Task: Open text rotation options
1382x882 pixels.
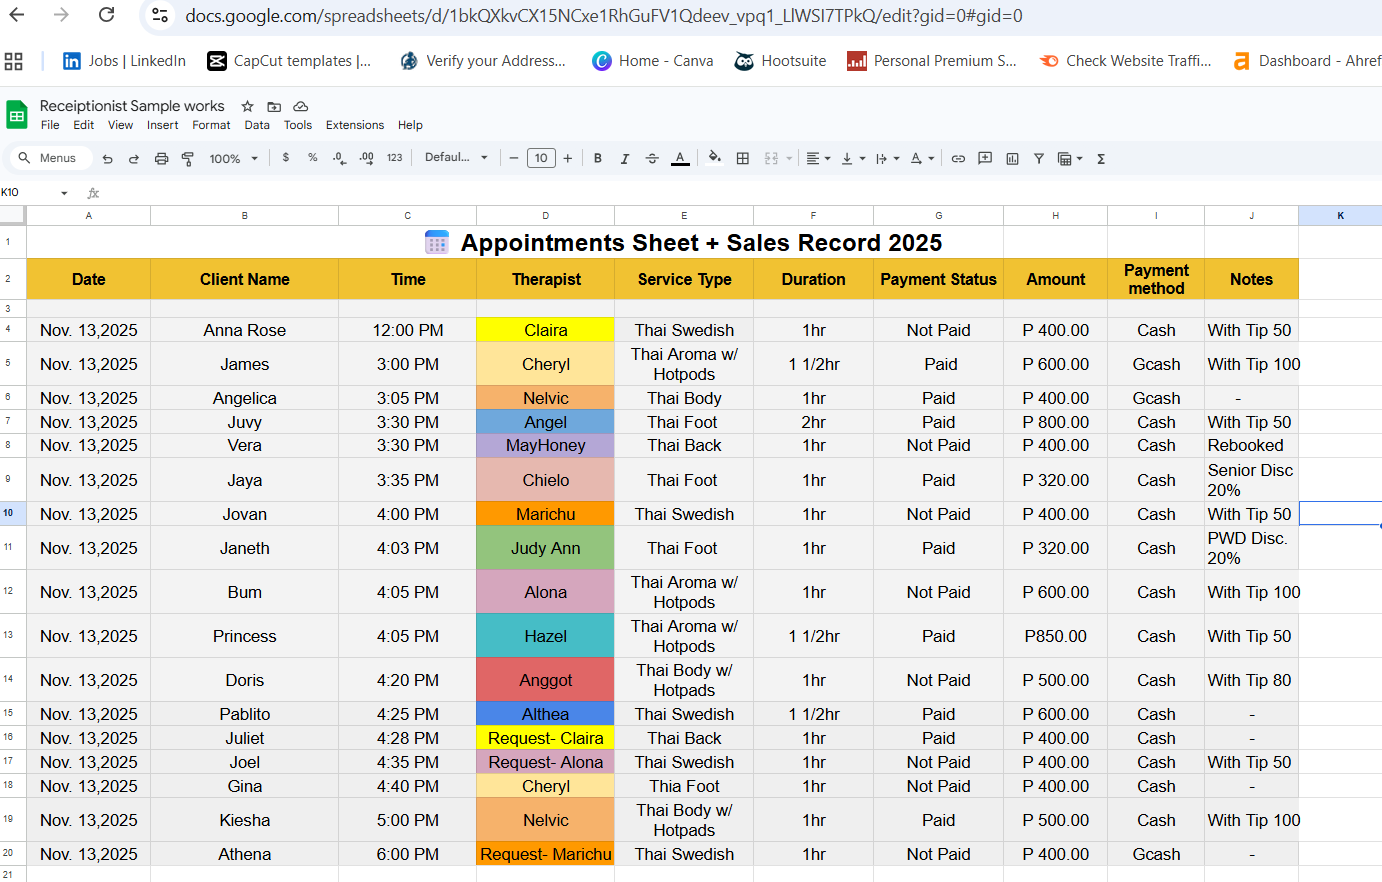Action: click(x=922, y=158)
